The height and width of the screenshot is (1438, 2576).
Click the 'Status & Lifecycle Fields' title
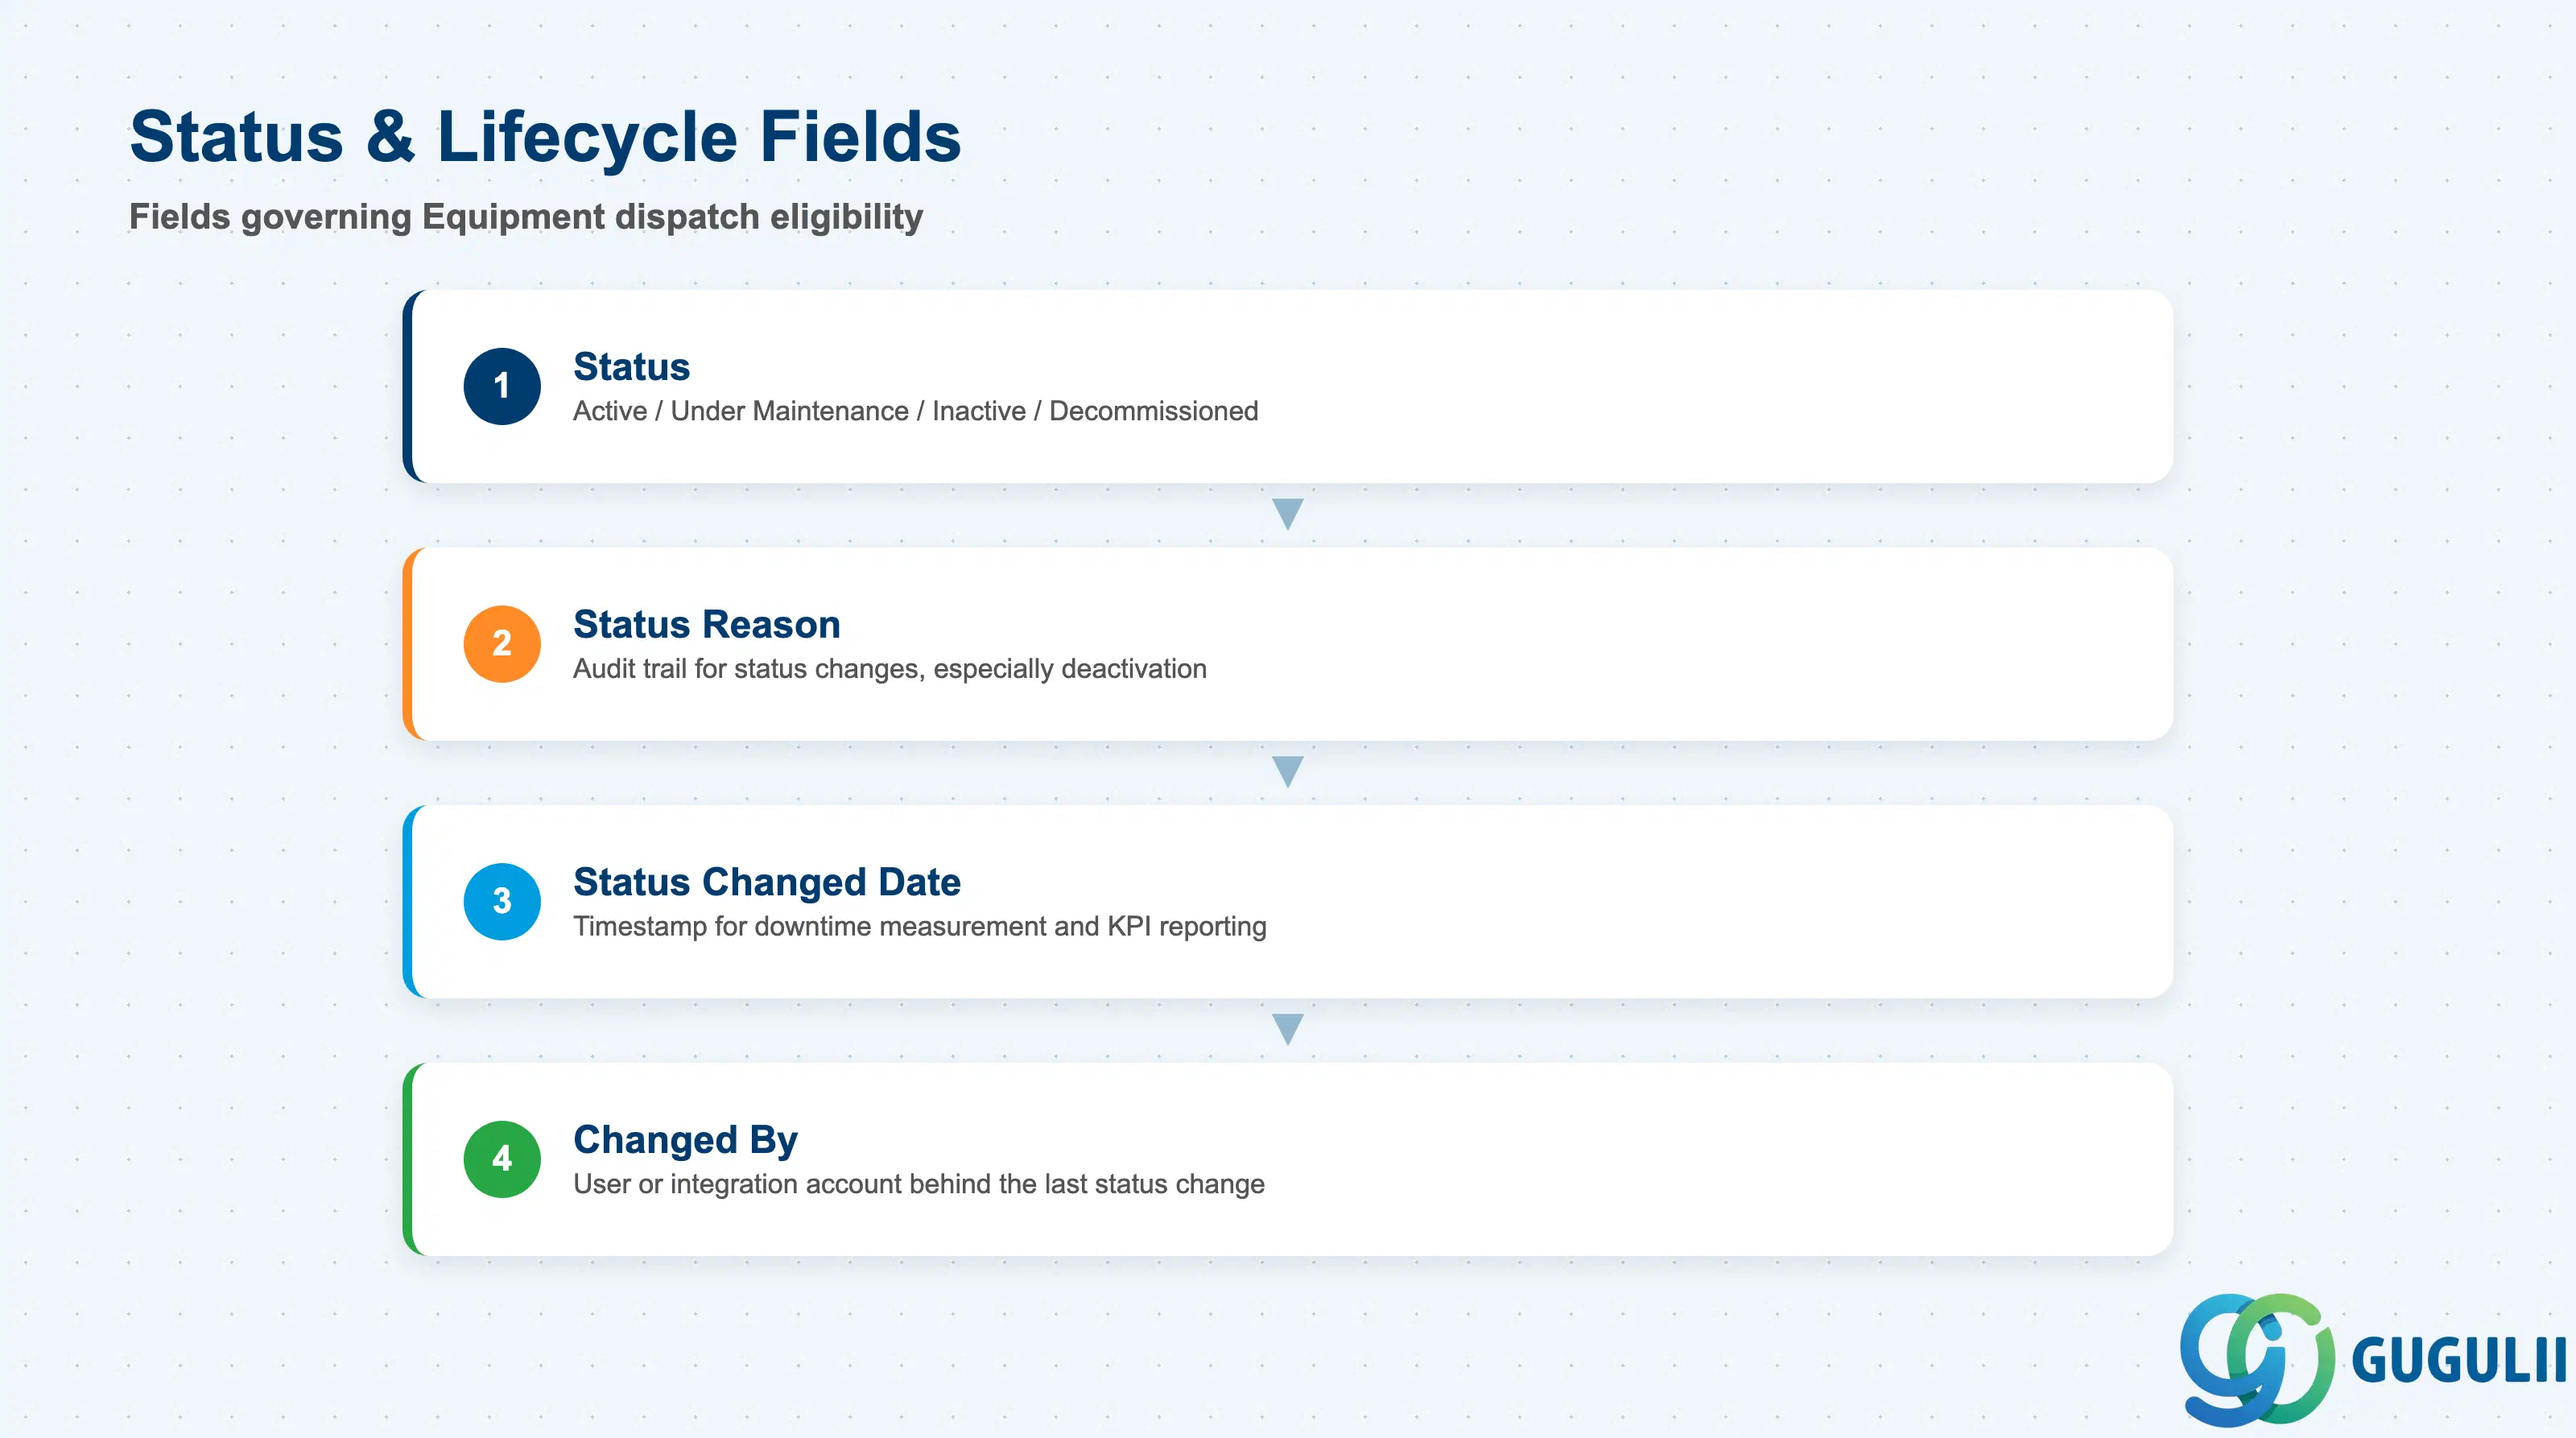click(545, 136)
